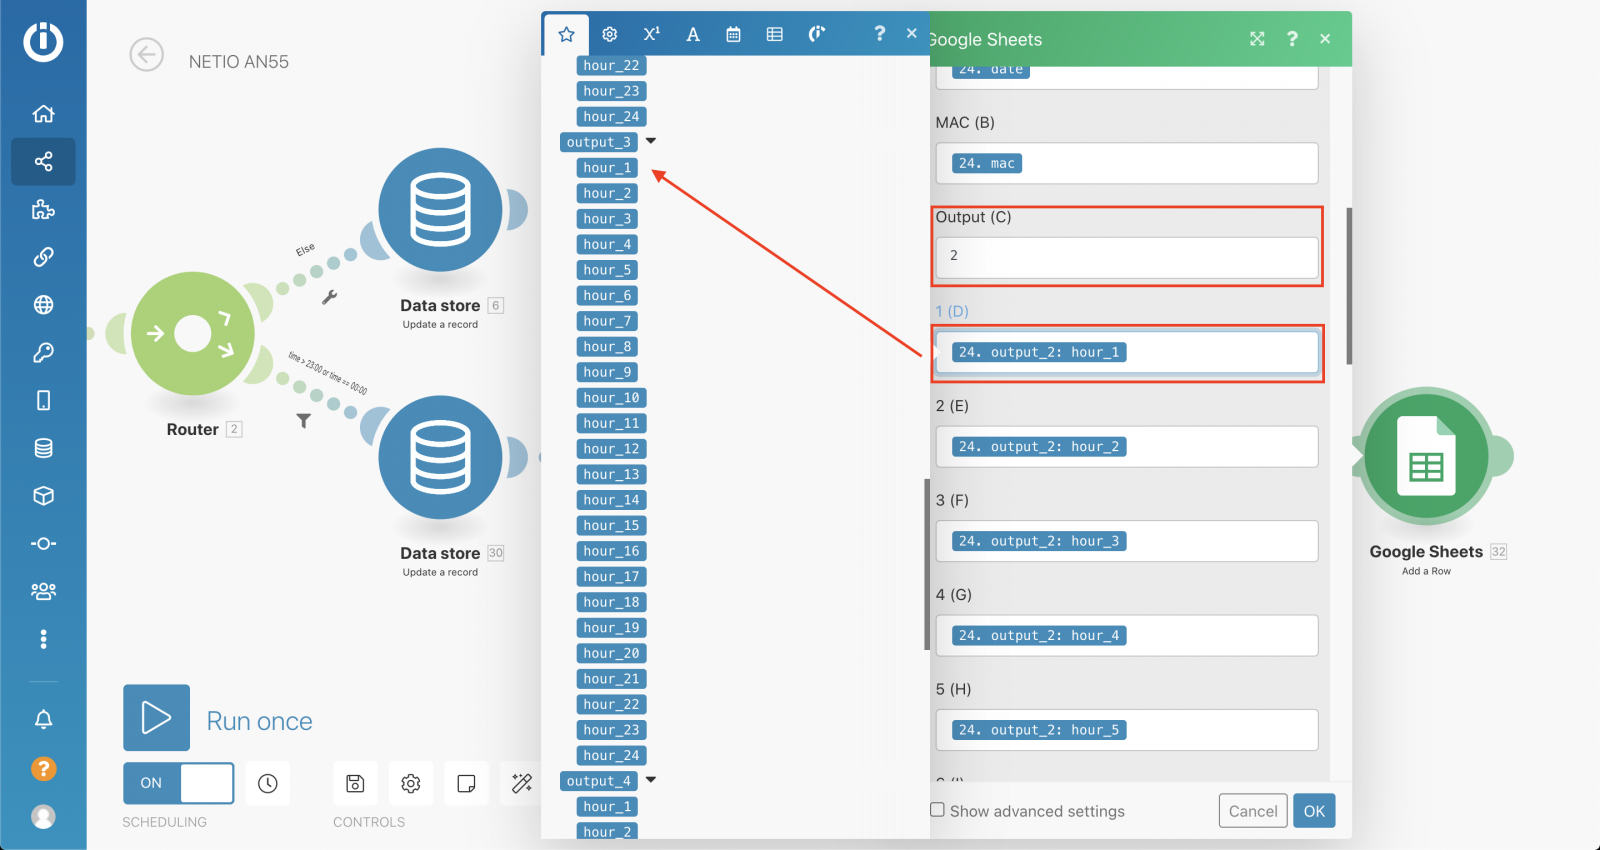Open the Home icon in sidebar
Screen dimensions: 1600x850
click(x=43, y=113)
